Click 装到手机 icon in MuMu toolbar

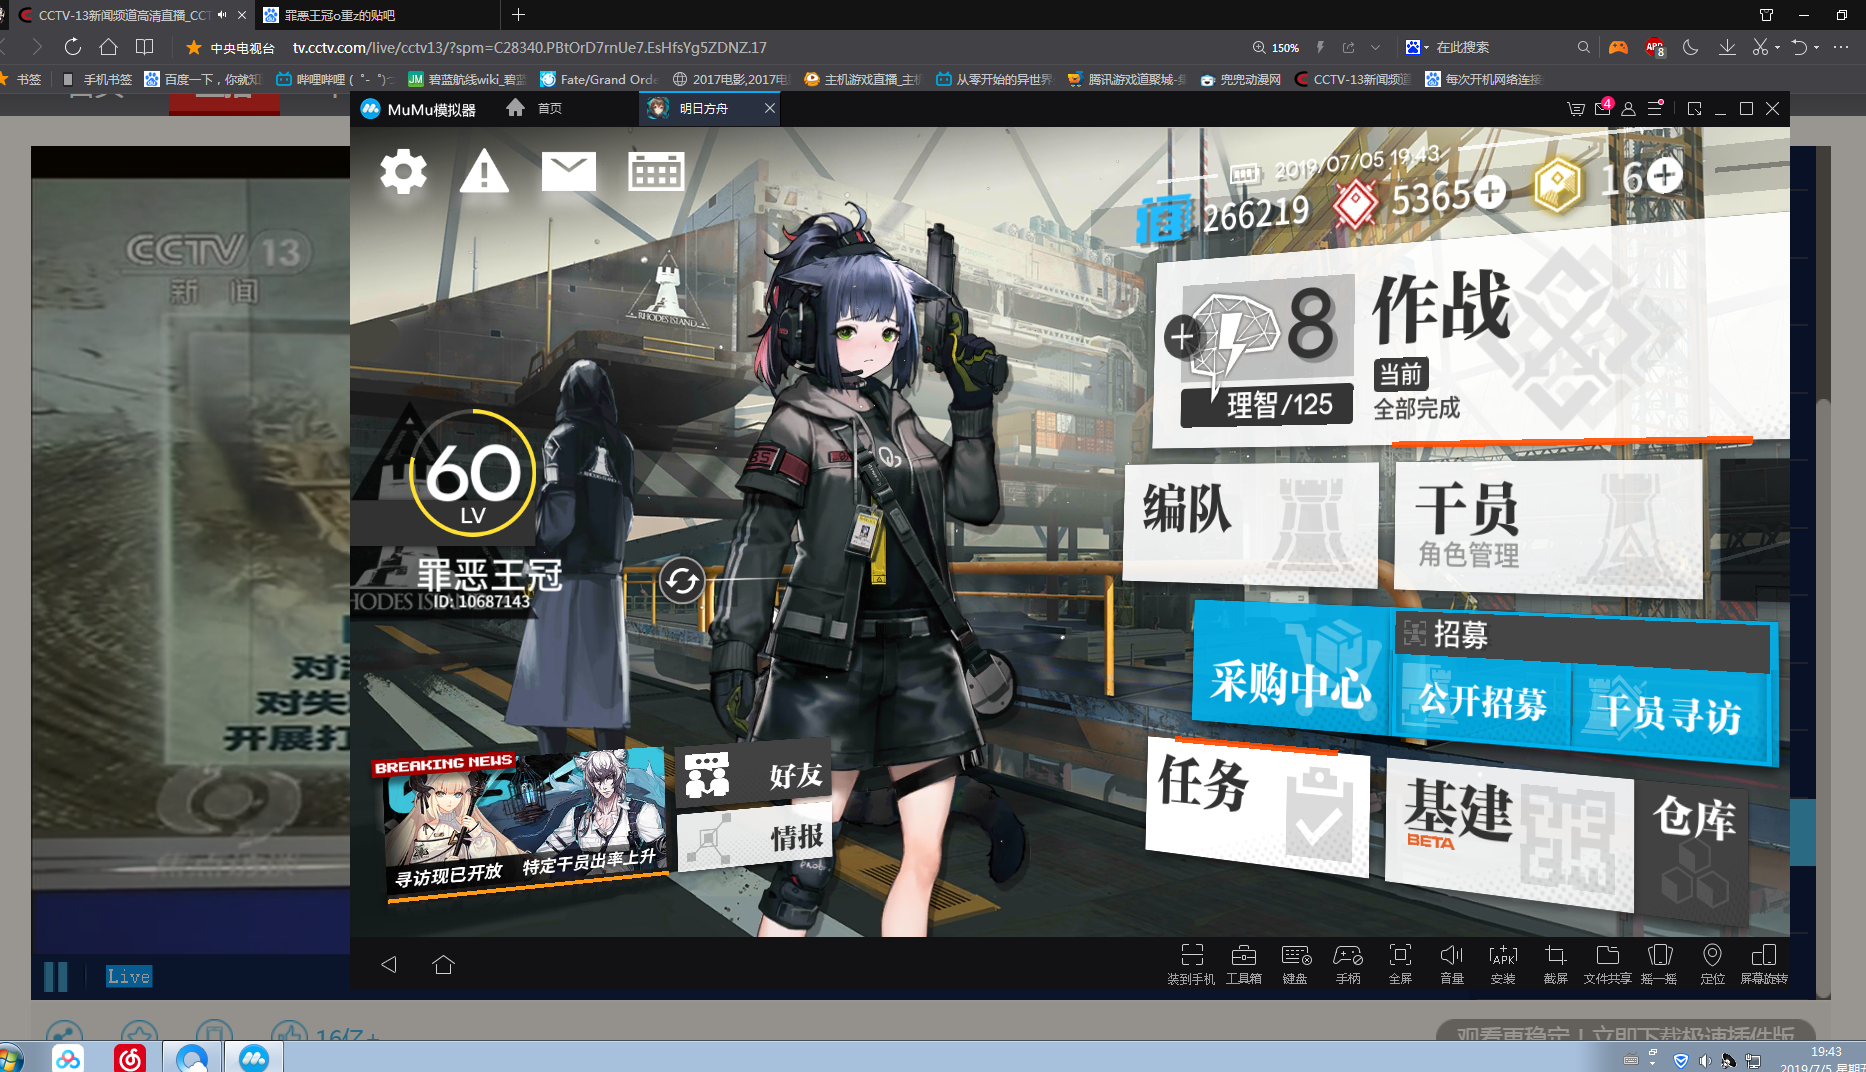(1191, 964)
